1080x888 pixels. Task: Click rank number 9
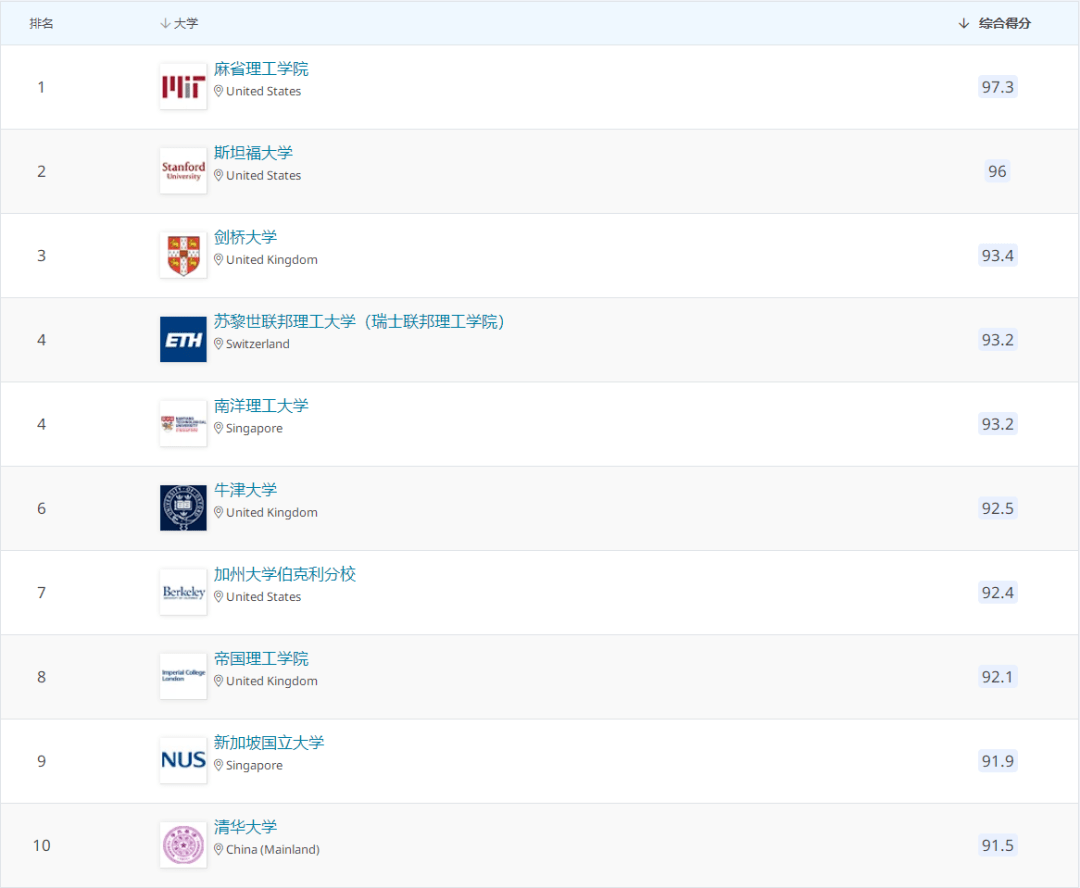click(41, 761)
